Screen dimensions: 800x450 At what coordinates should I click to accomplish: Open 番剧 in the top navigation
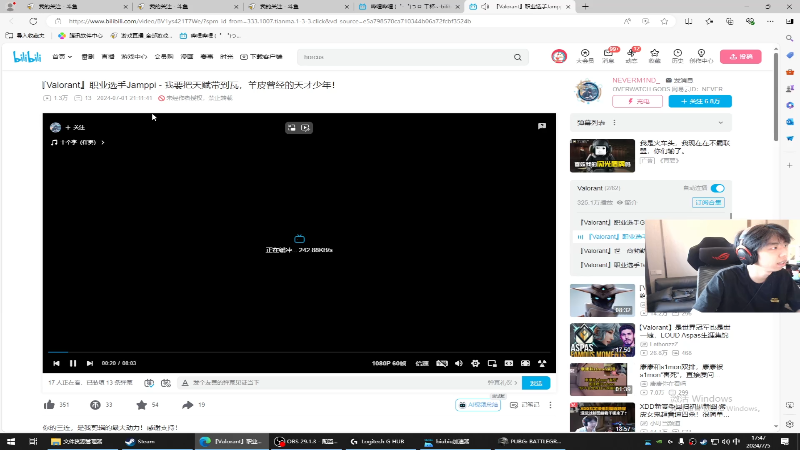(88, 57)
